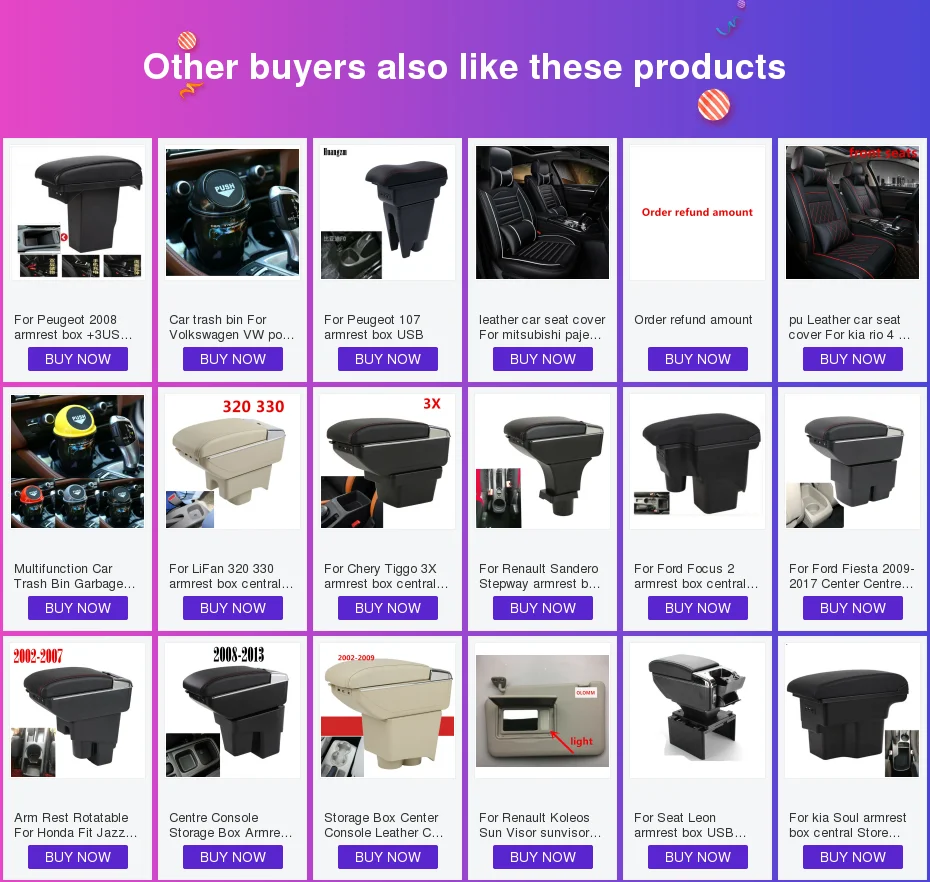View the Honda Fit Jazz 2002-2007 armrest thumbnail
The width and height of the screenshot is (930, 882).
[78, 711]
